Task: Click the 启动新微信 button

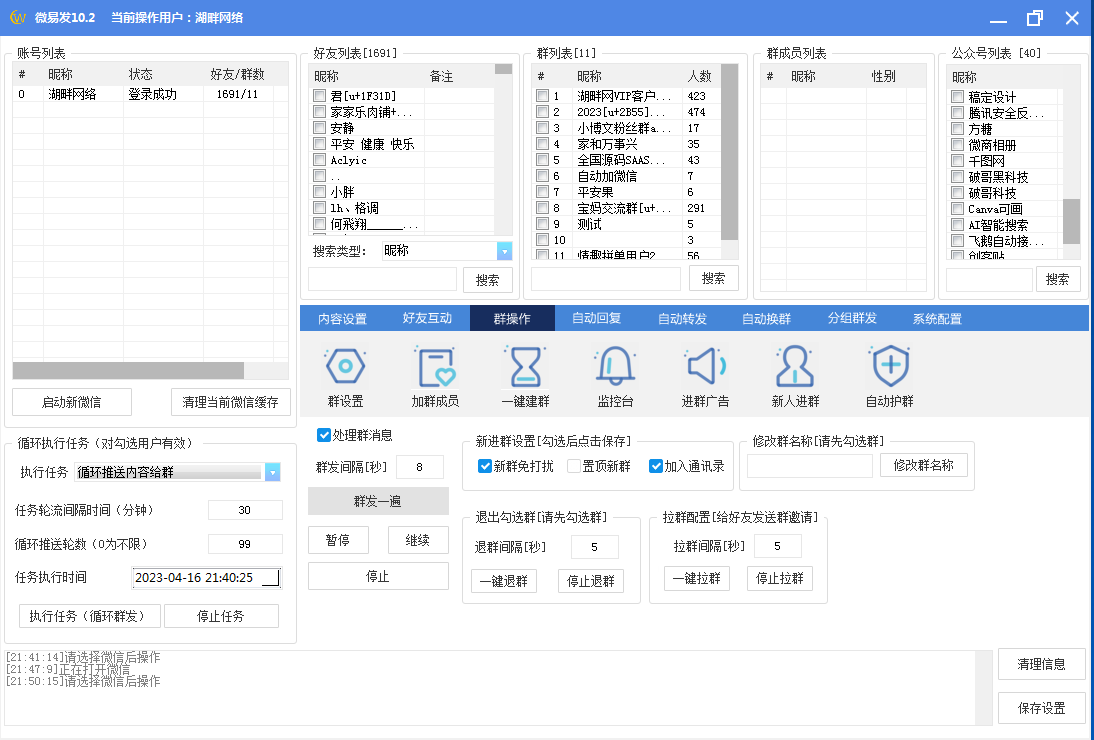Action: [72, 402]
